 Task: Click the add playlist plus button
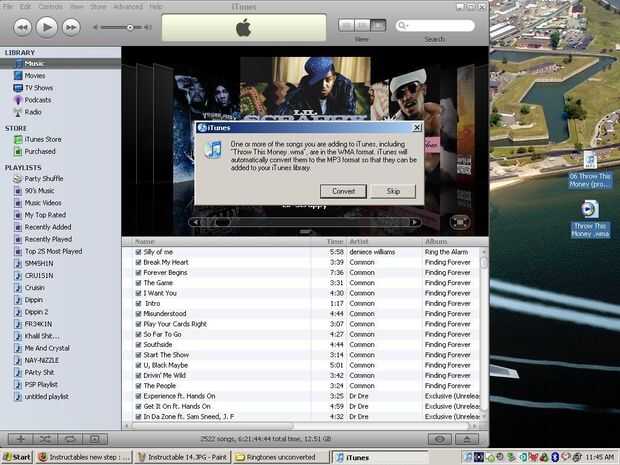[21, 439]
